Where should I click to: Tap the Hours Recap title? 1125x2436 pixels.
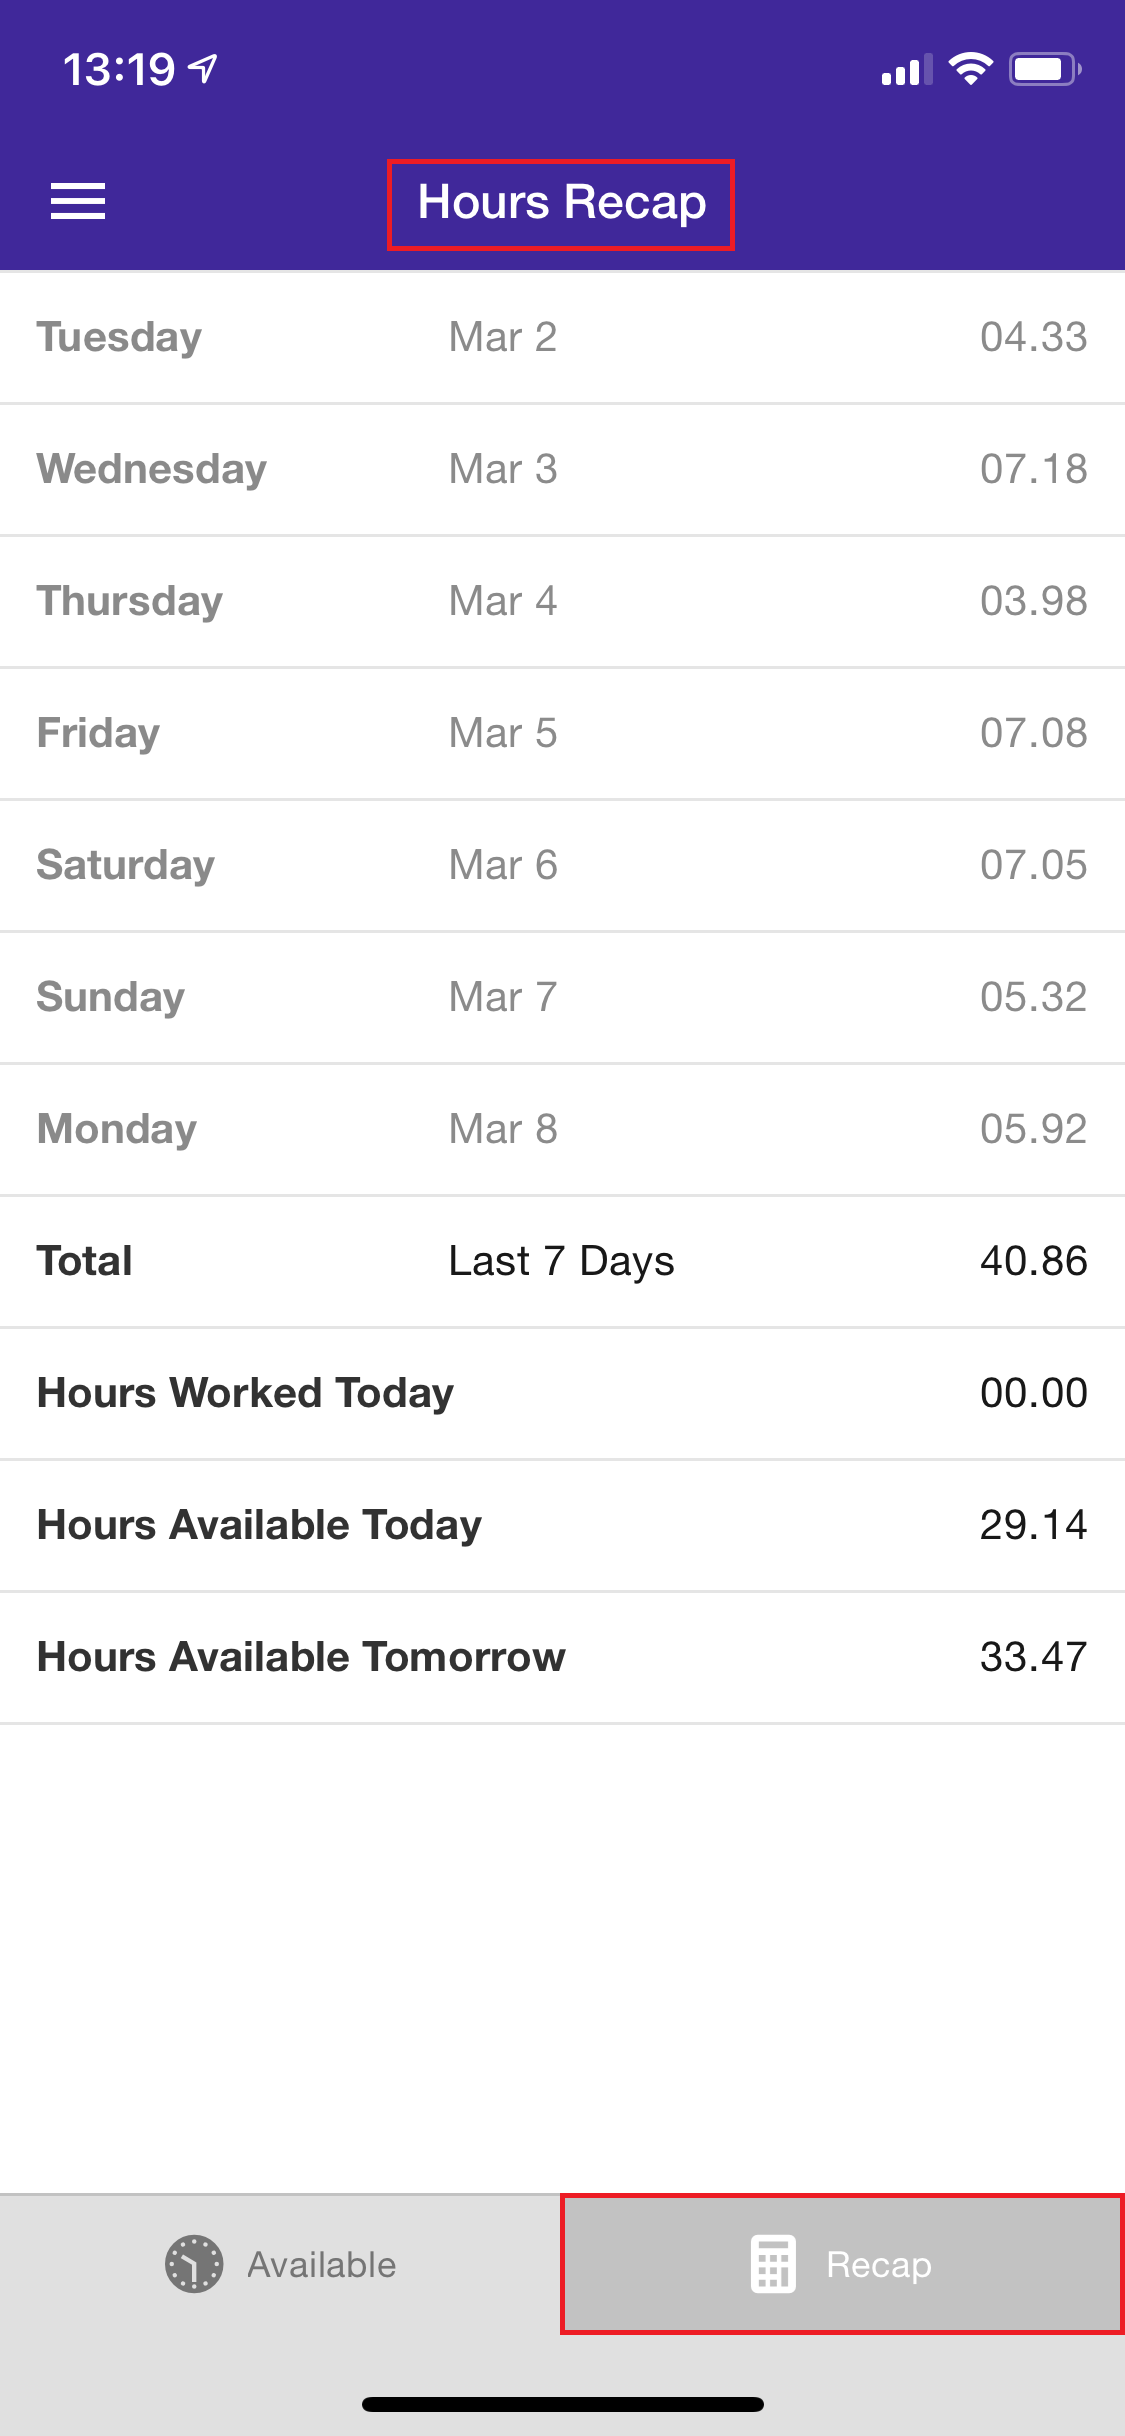[x=561, y=203]
